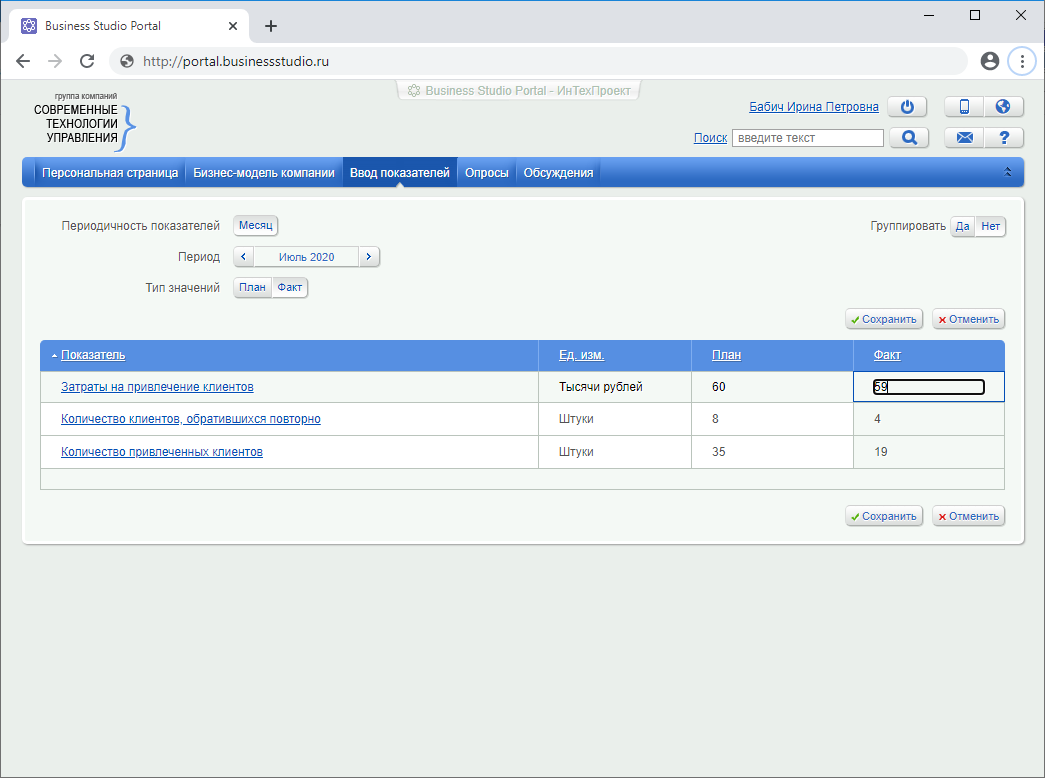Open the Месяц periodicity selector
1045x778 pixels.
[x=255, y=226]
